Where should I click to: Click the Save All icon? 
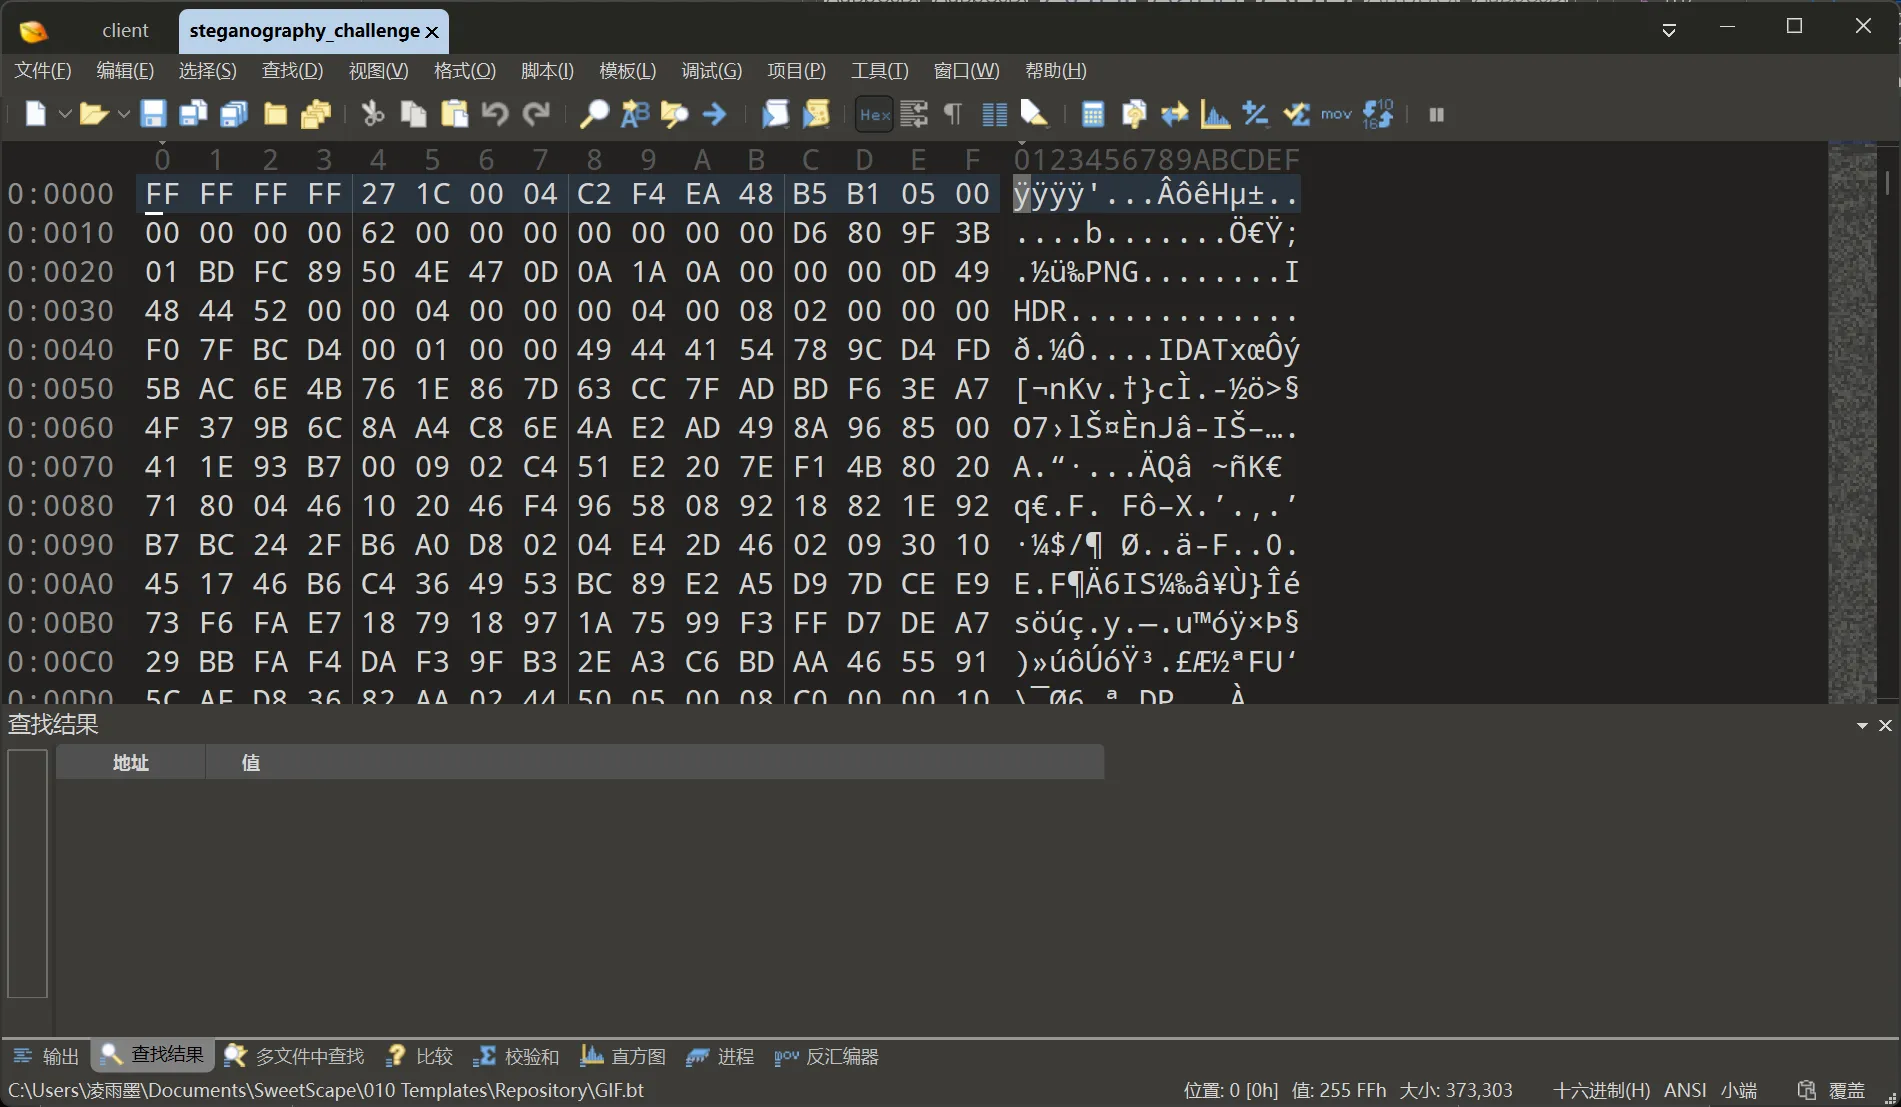(x=234, y=114)
